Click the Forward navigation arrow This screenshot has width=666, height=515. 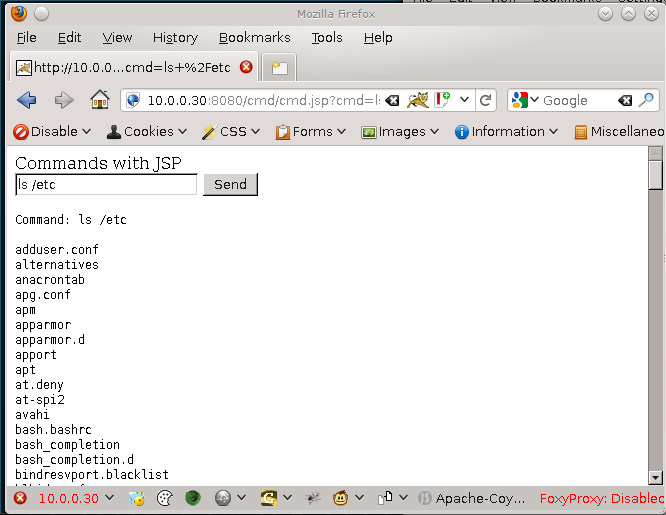pyautogui.click(x=63, y=100)
